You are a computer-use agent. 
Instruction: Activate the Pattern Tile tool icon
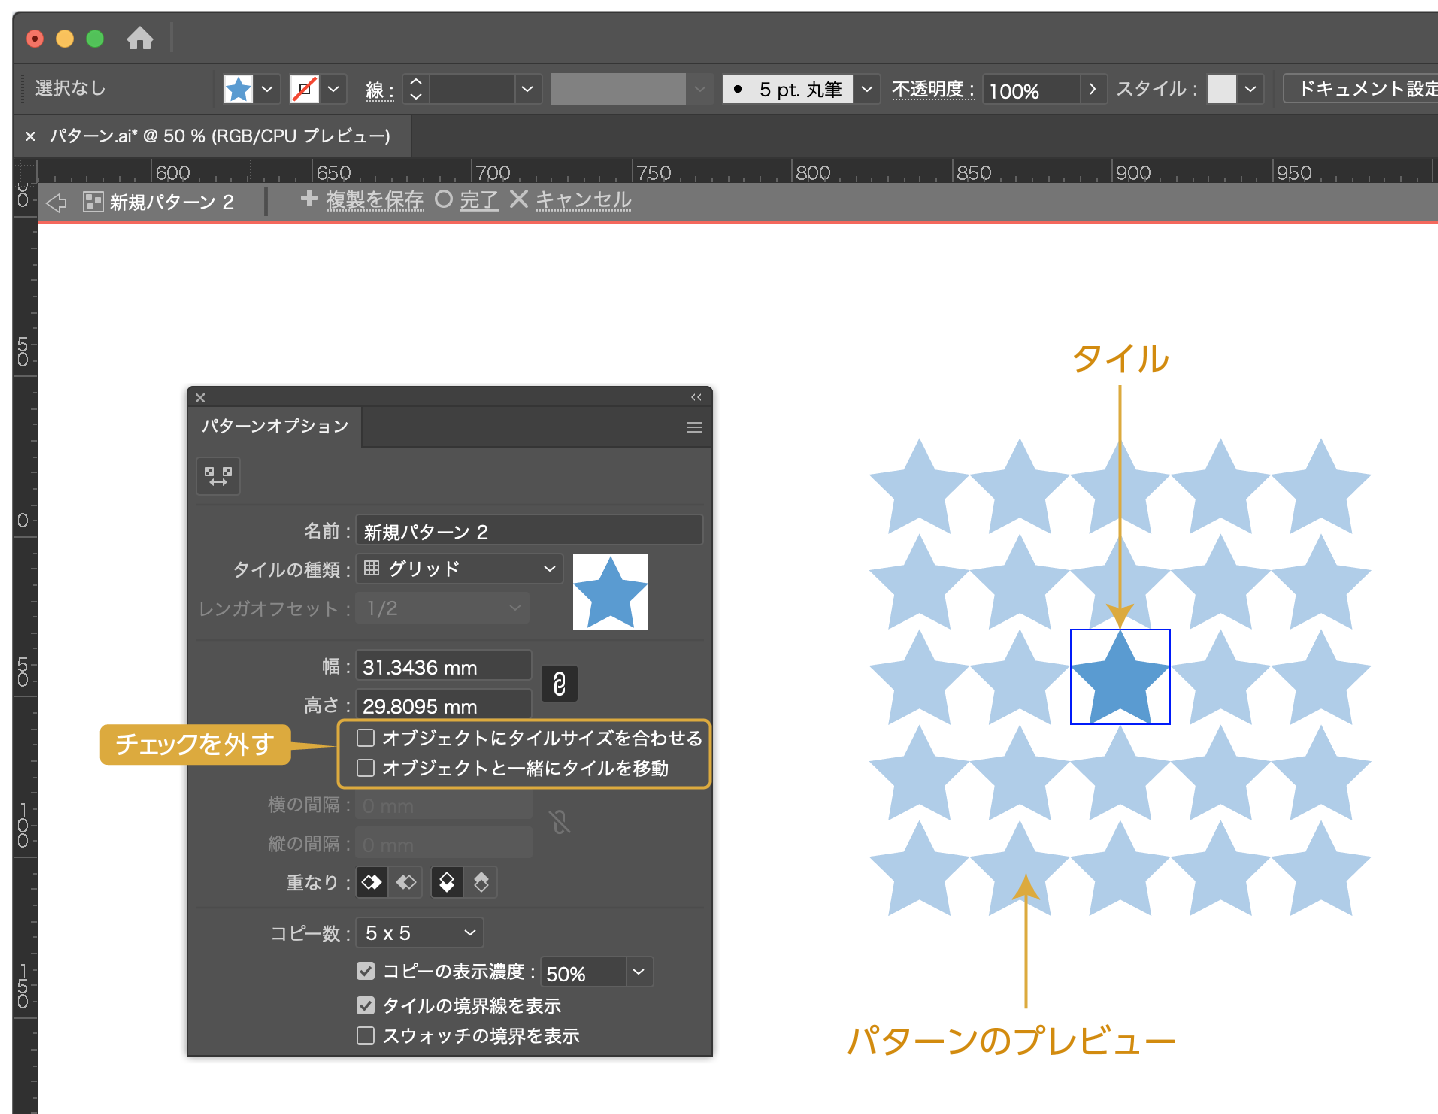click(x=218, y=476)
